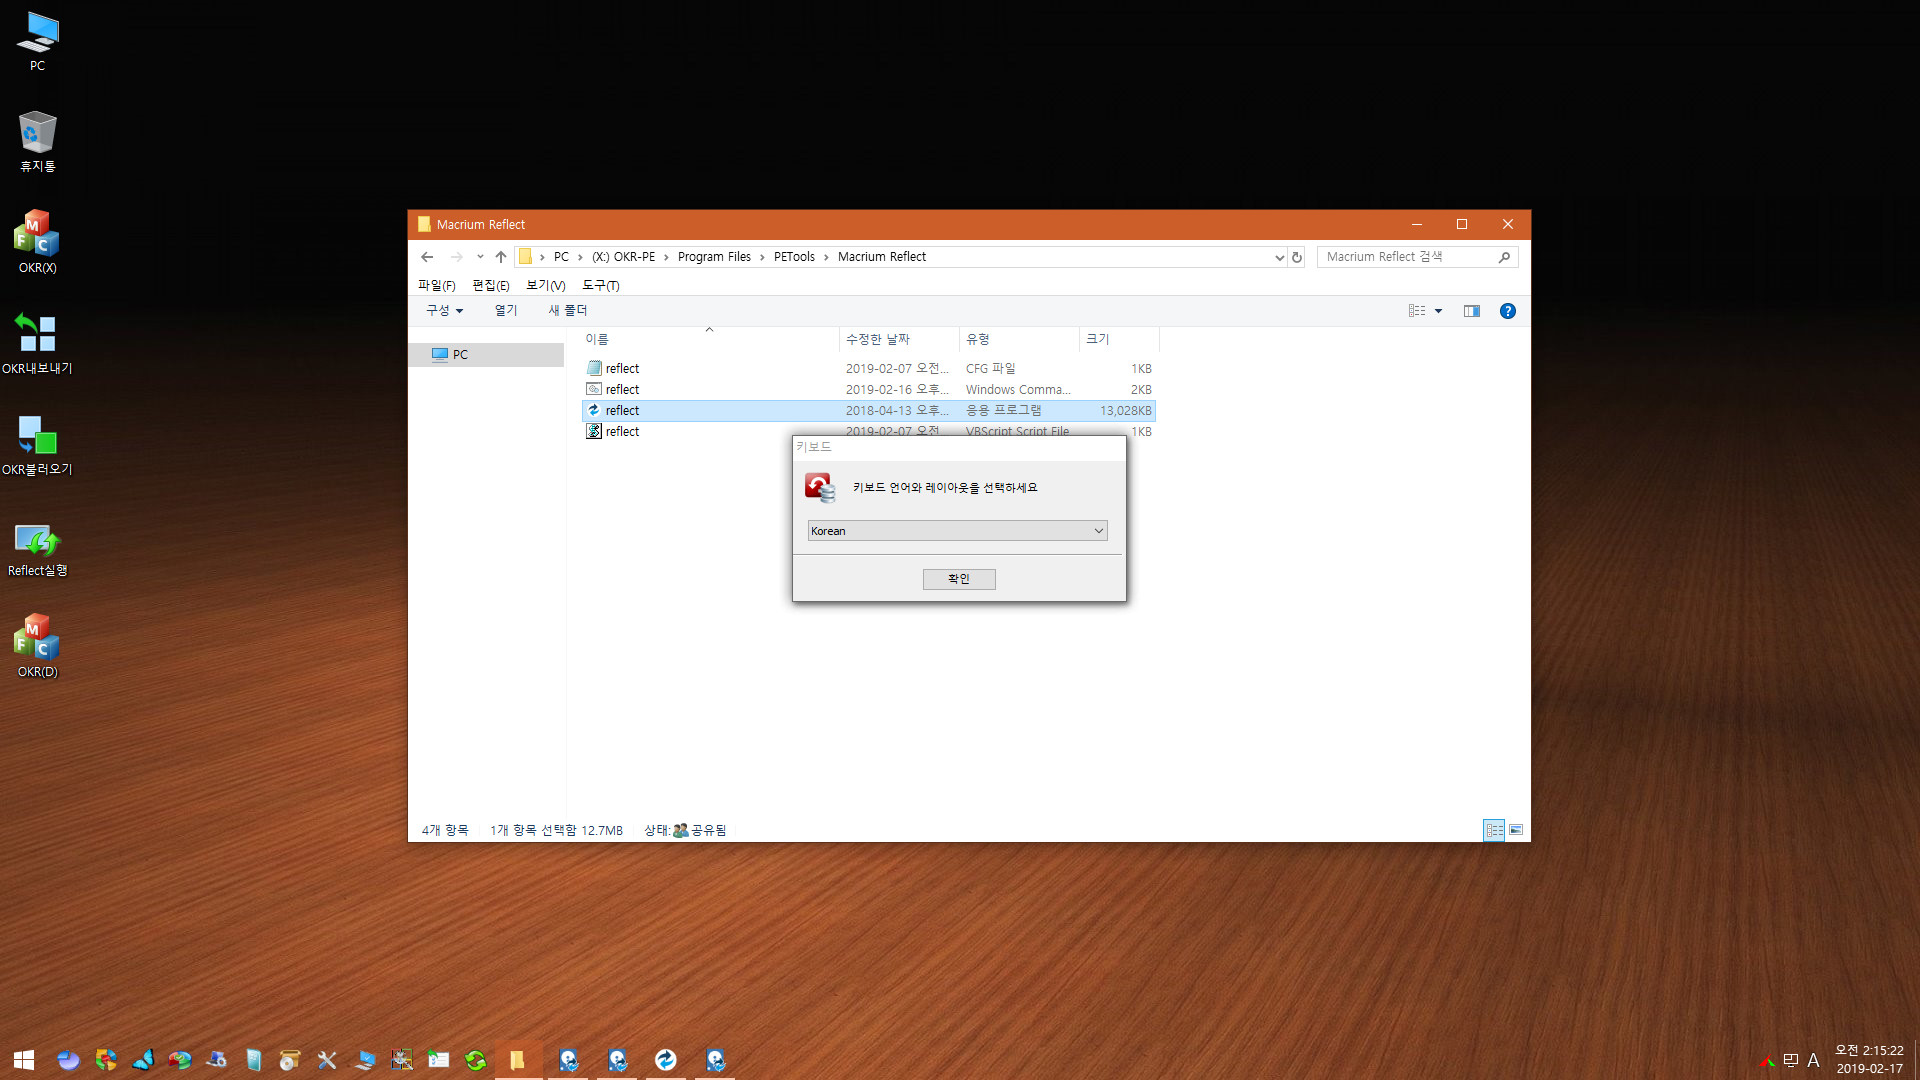Image resolution: width=1920 pixels, height=1080 pixels.
Task: Click the Macrium Reflect 검색 search field
Action: [x=1418, y=257]
